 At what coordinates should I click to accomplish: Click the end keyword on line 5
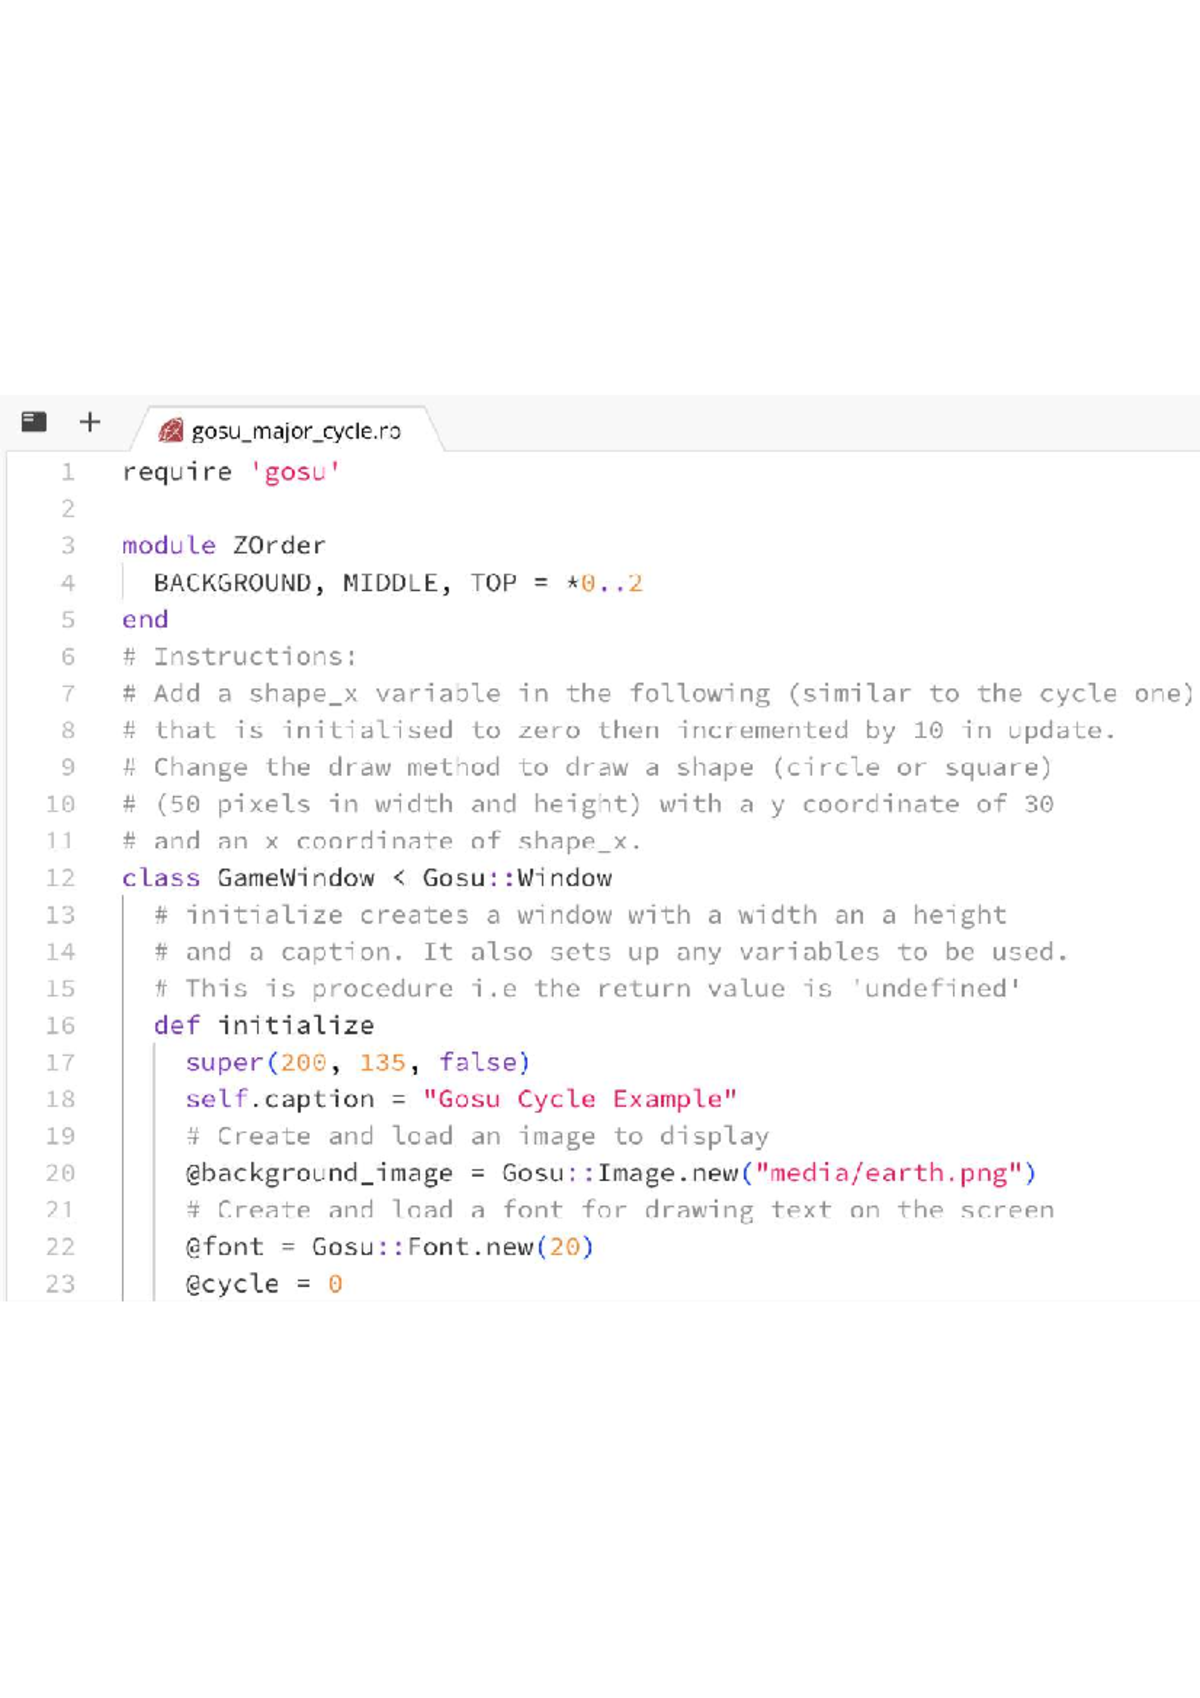pyautogui.click(x=145, y=620)
